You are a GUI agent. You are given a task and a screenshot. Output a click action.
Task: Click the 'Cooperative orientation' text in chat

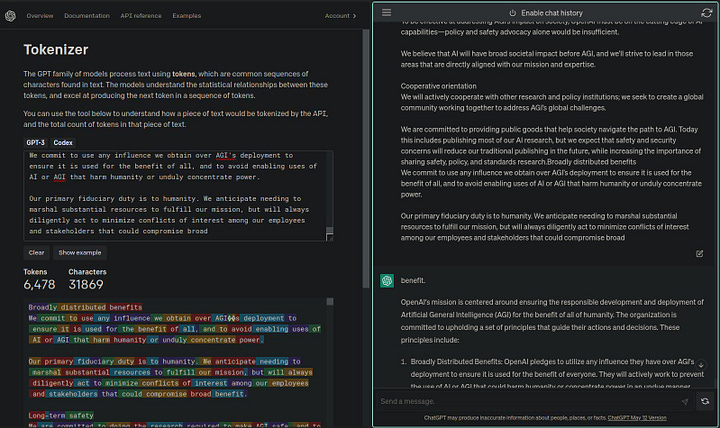(x=438, y=86)
